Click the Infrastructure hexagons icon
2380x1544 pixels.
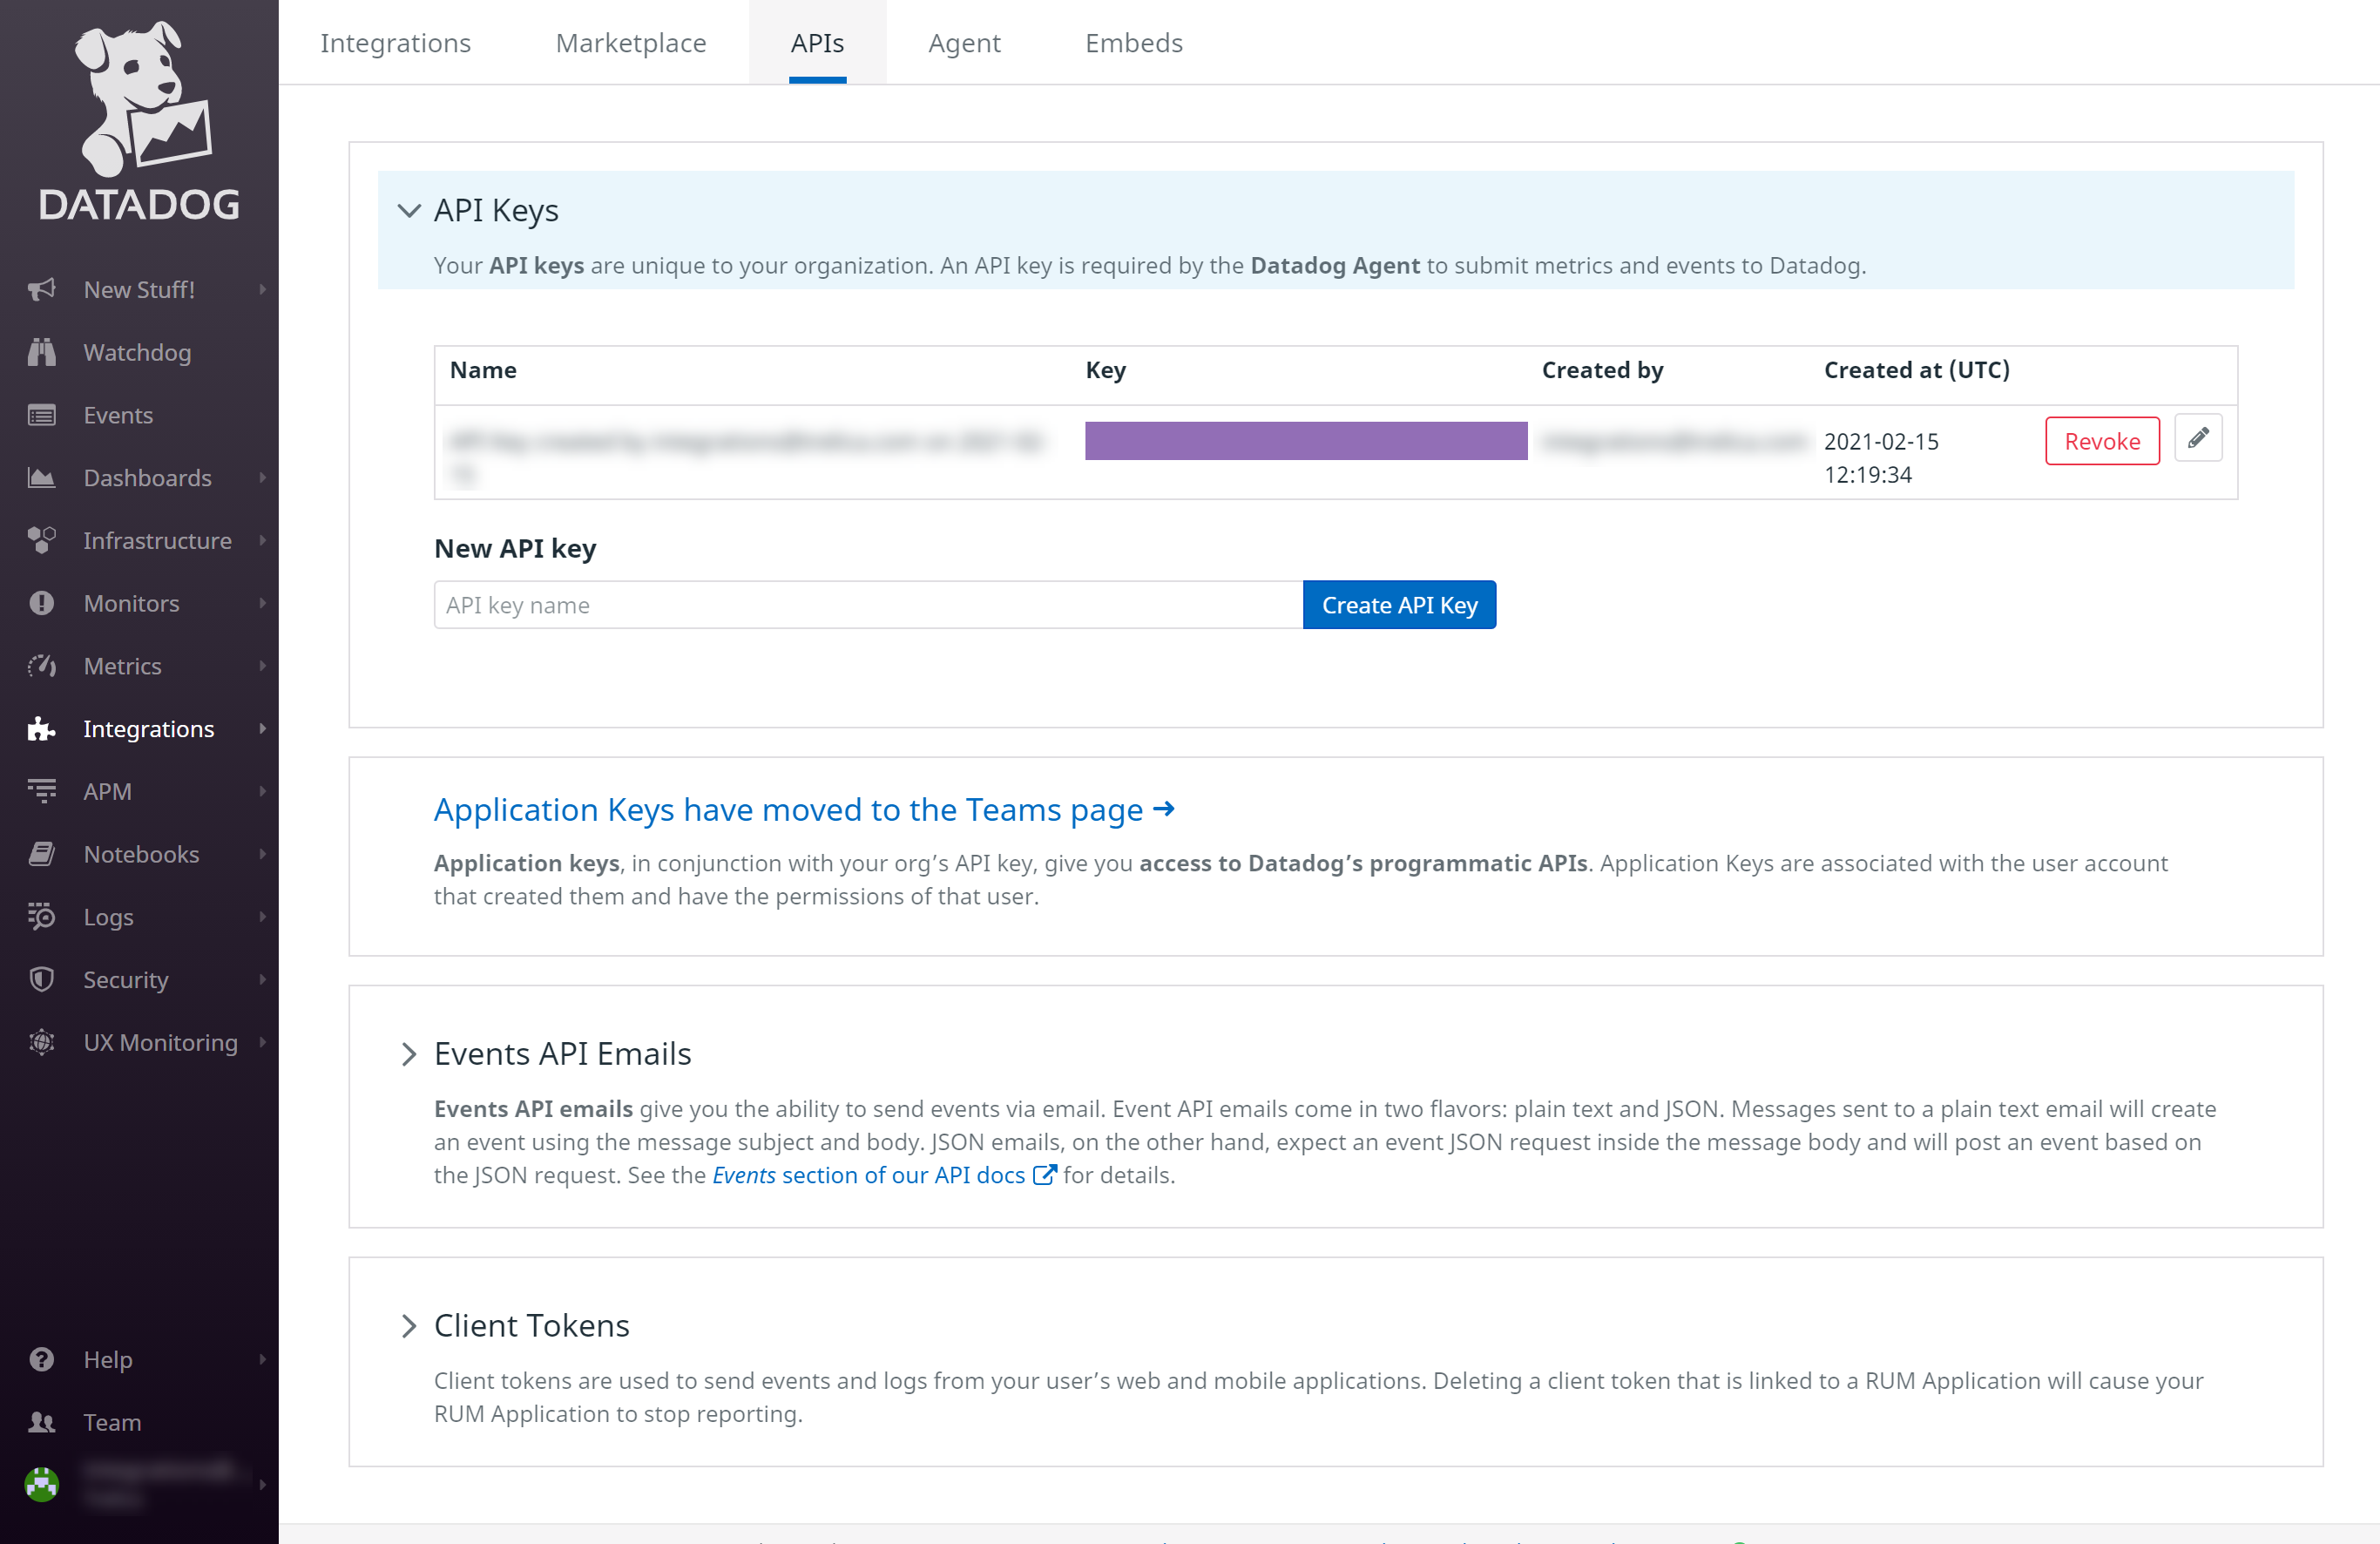click(x=41, y=540)
